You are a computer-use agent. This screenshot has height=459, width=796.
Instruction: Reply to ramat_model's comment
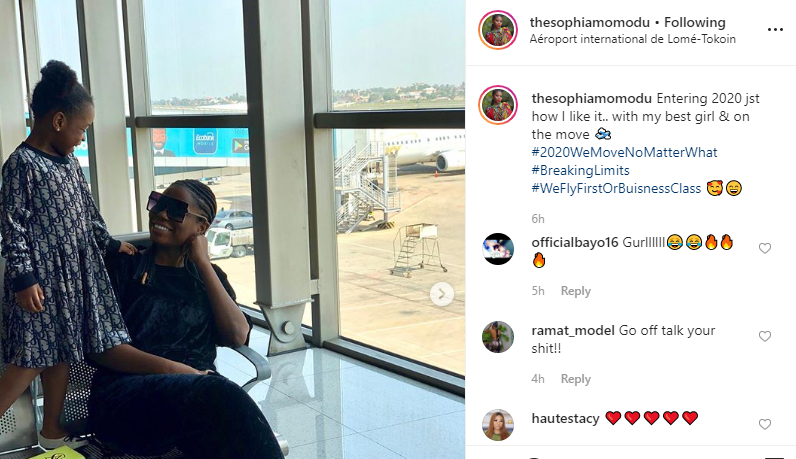(x=576, y=379)
